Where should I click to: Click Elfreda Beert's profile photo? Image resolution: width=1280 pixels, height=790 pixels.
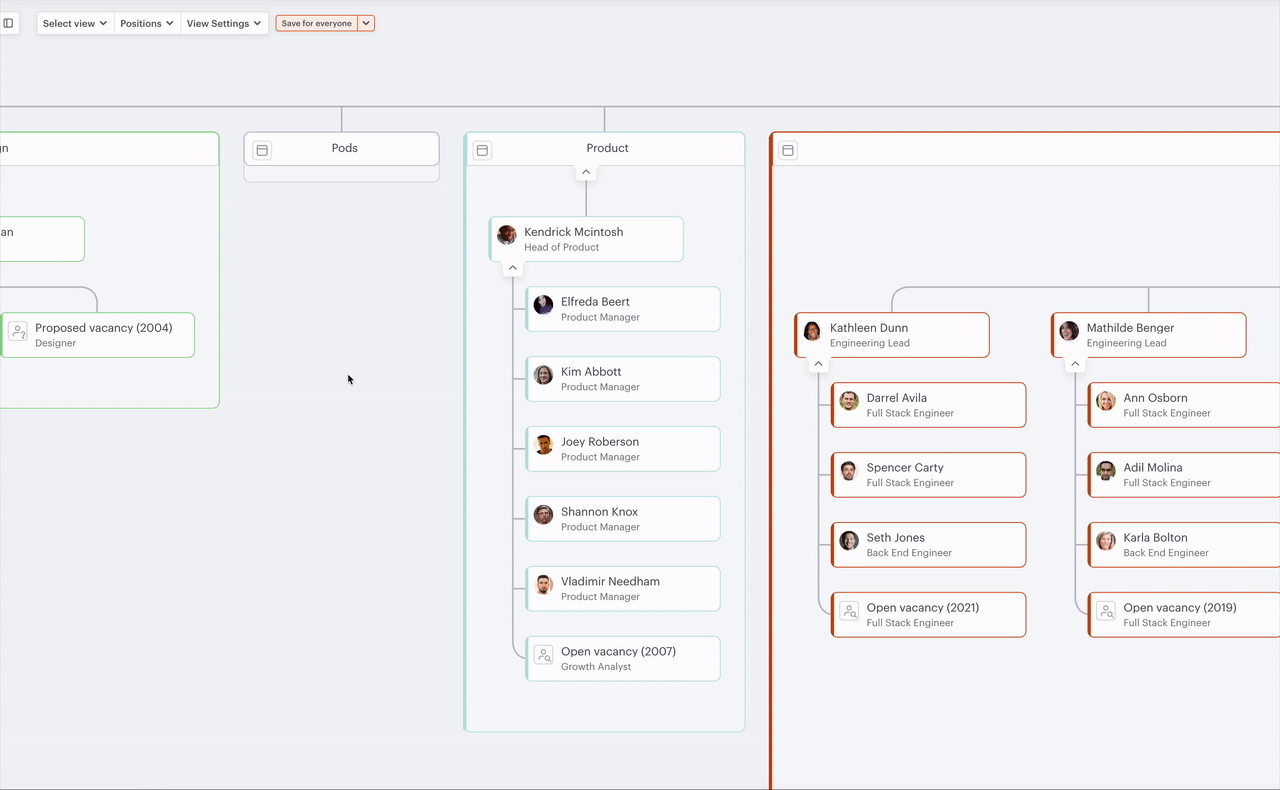543,305
